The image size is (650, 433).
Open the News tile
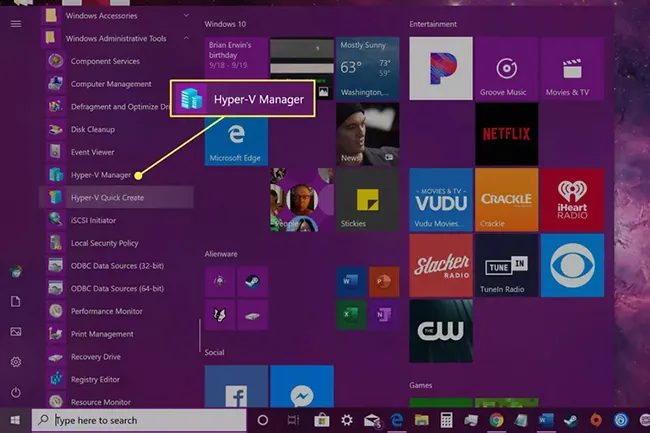click(368, 134)
